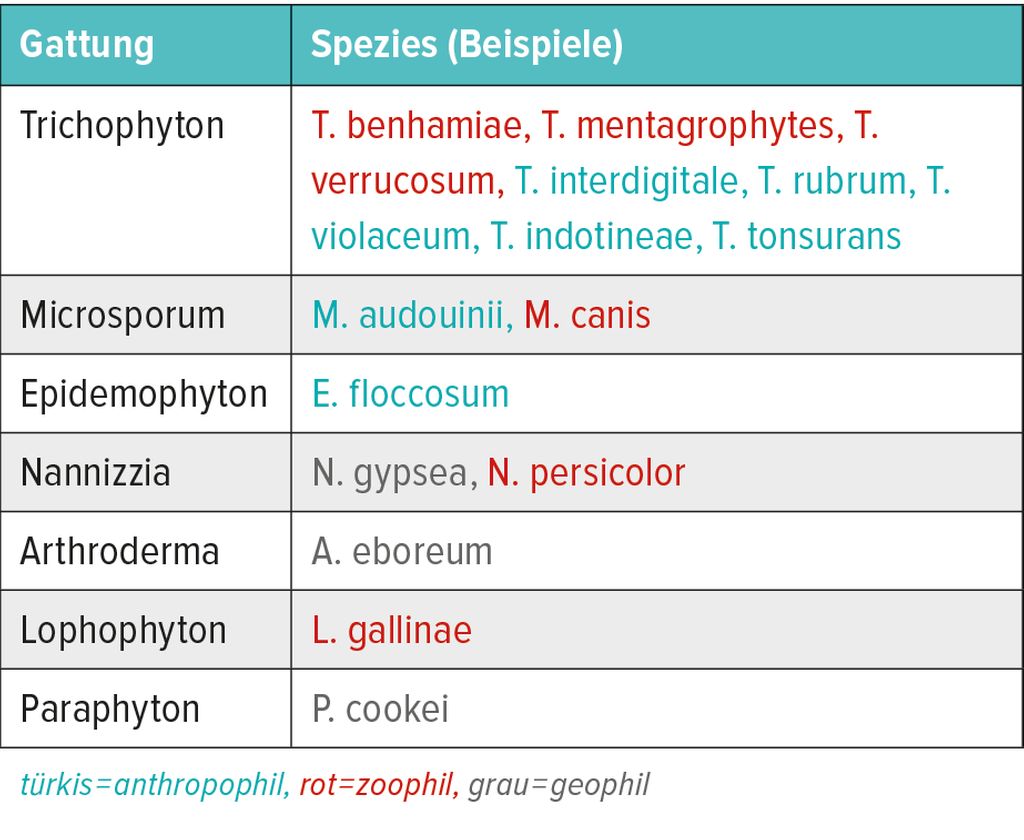Click the M. canis species entry

tap(588, 315)
